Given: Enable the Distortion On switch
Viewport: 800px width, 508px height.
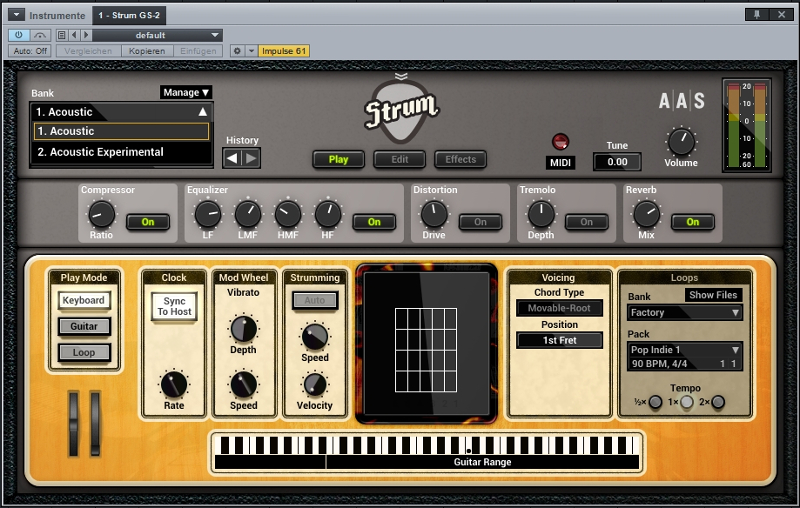Looking at the screenshot, I should [481, 222].
